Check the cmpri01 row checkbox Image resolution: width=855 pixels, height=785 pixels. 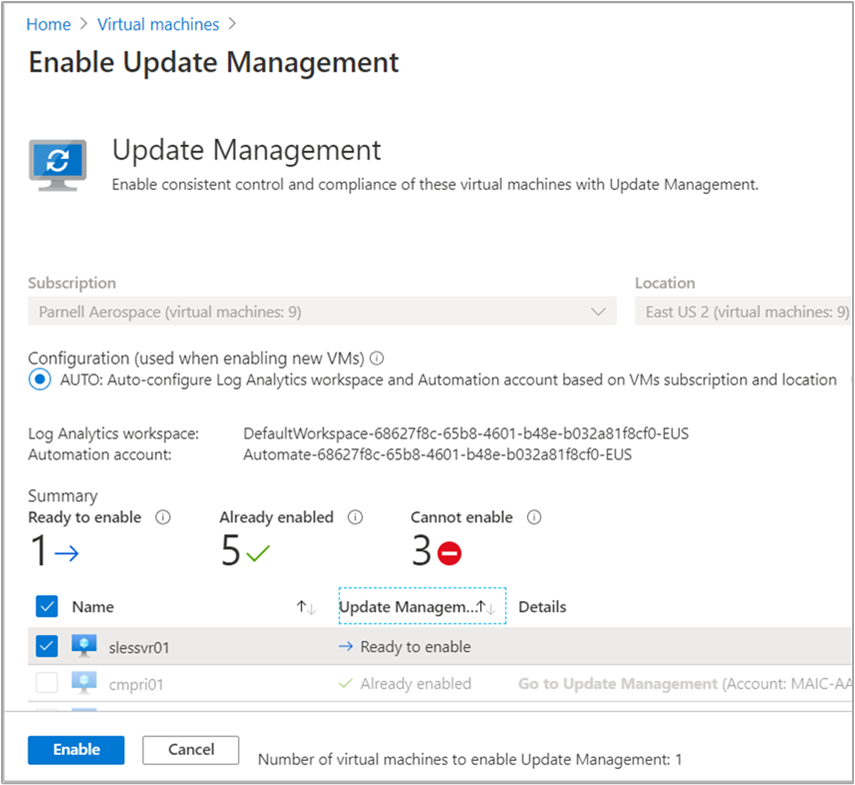pos(47,683)
